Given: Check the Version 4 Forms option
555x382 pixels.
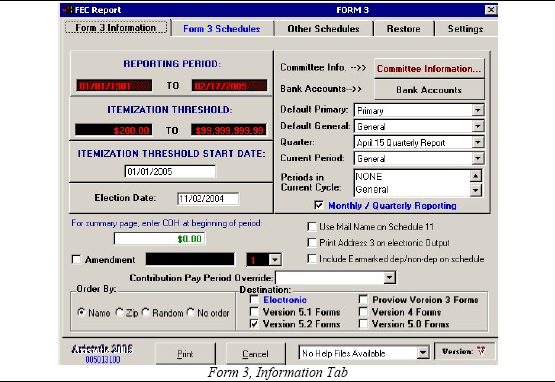Looking at the screenshot, I should pos(363,312).
